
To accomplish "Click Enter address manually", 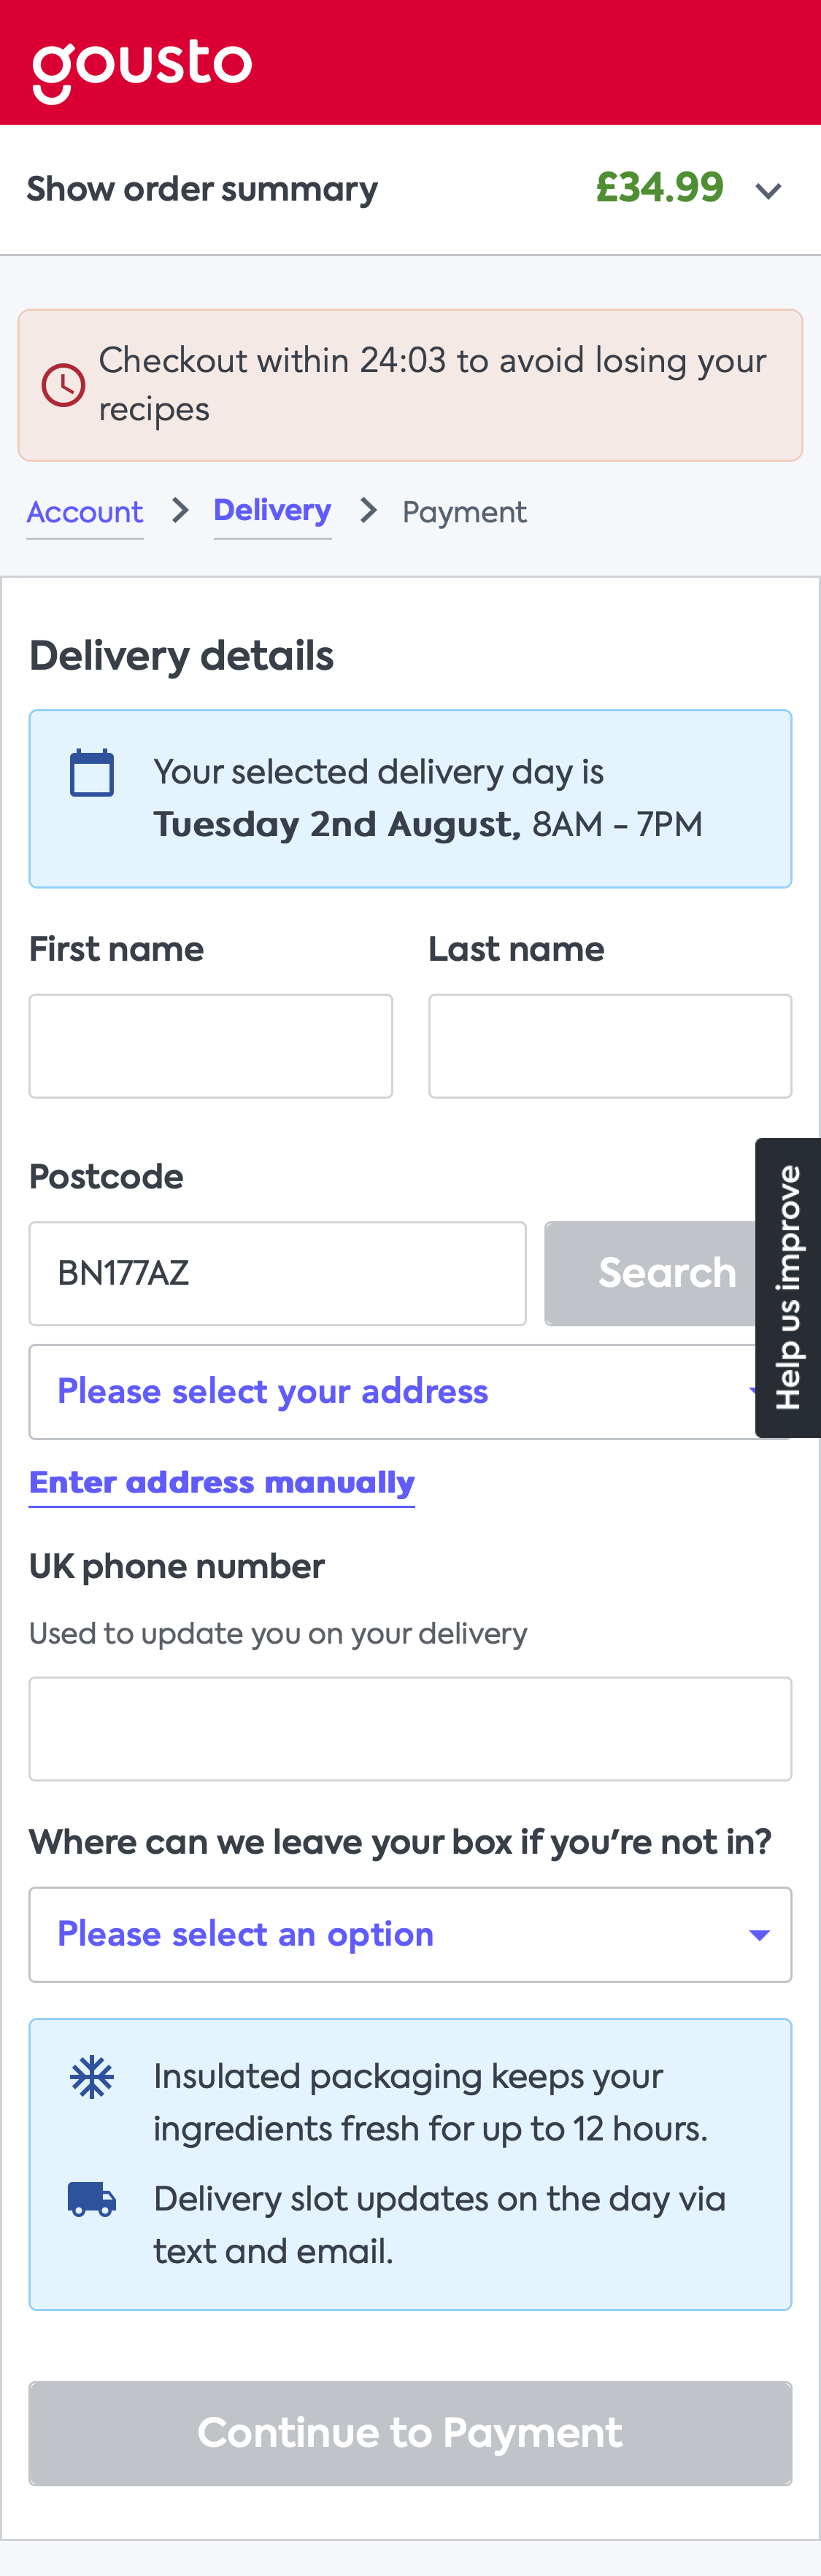I will pos(221,1482).
